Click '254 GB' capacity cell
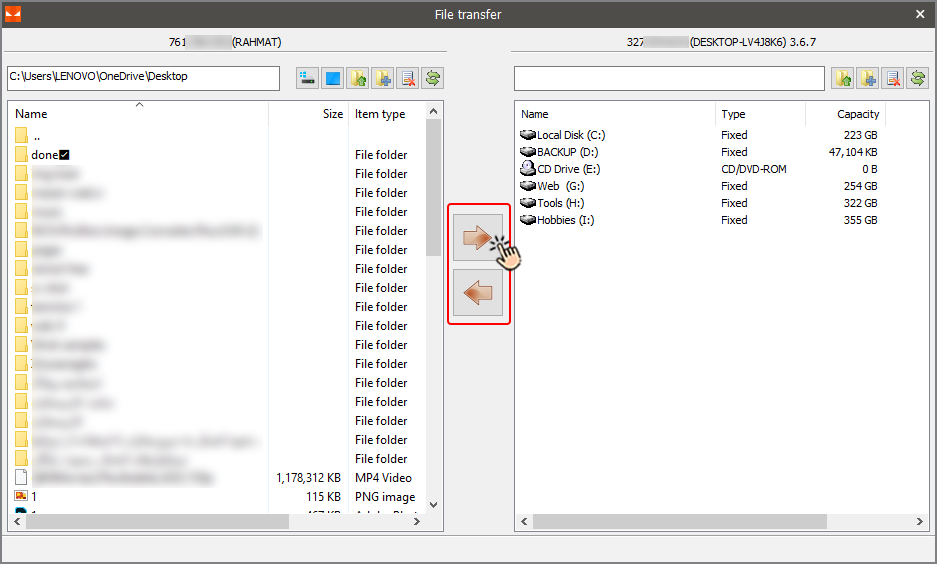 [x=861, y=186]
